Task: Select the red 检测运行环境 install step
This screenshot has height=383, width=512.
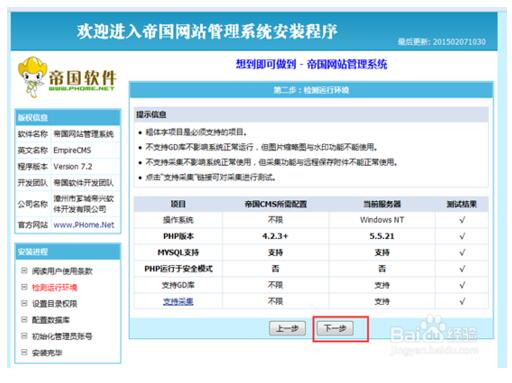Action: (x=54, y=287)
